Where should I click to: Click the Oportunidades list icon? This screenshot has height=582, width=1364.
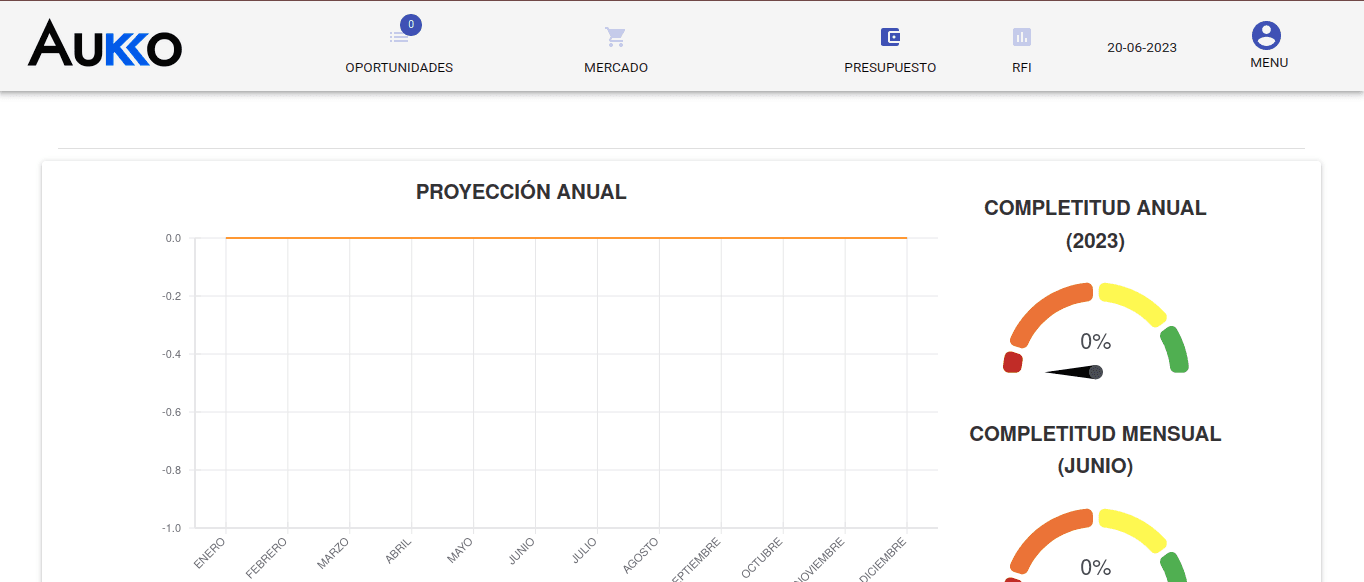[x=398, y=38]
